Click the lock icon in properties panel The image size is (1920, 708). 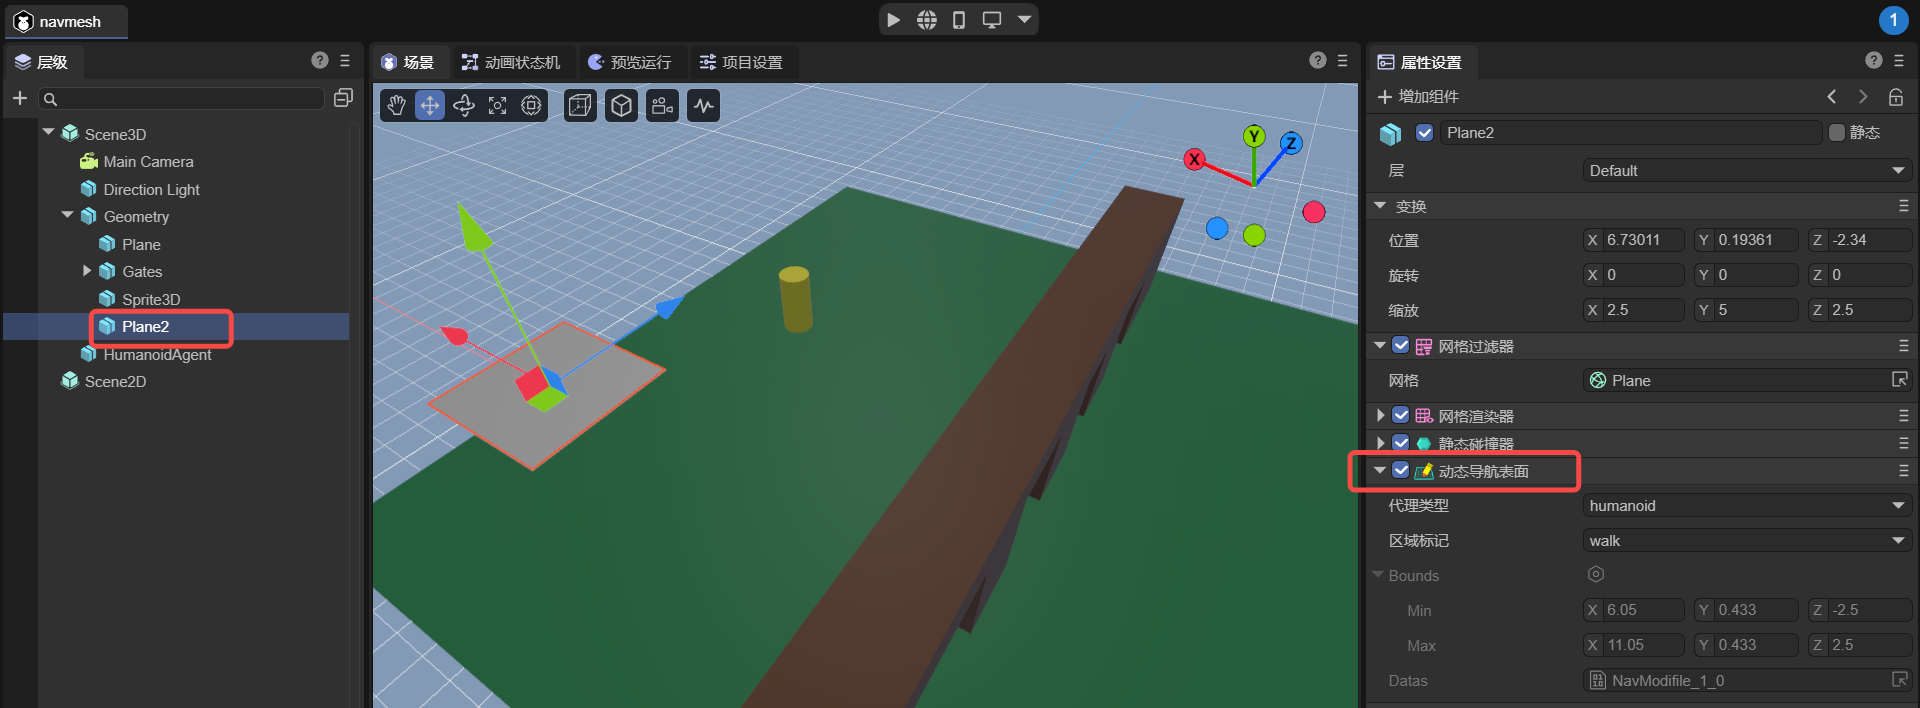coord(1895,97)
